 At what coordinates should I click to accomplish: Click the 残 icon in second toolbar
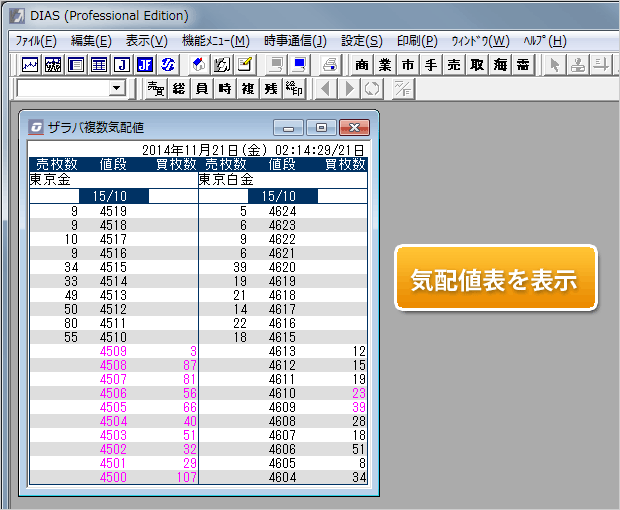coord(271,89)
